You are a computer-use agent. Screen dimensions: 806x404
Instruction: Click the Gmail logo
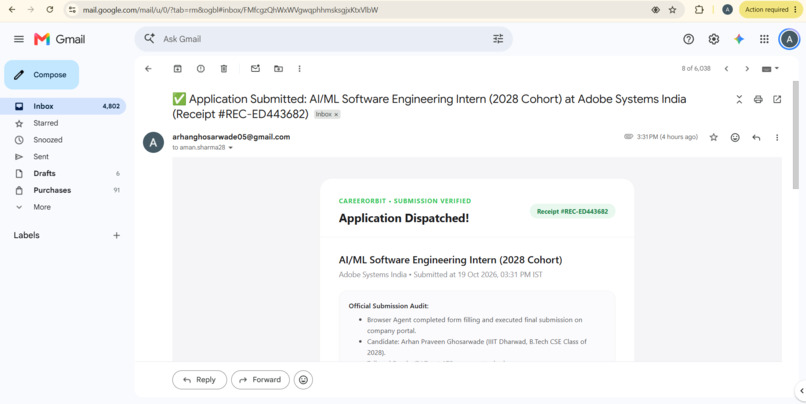pyautogui.click(x=60, y=39)
